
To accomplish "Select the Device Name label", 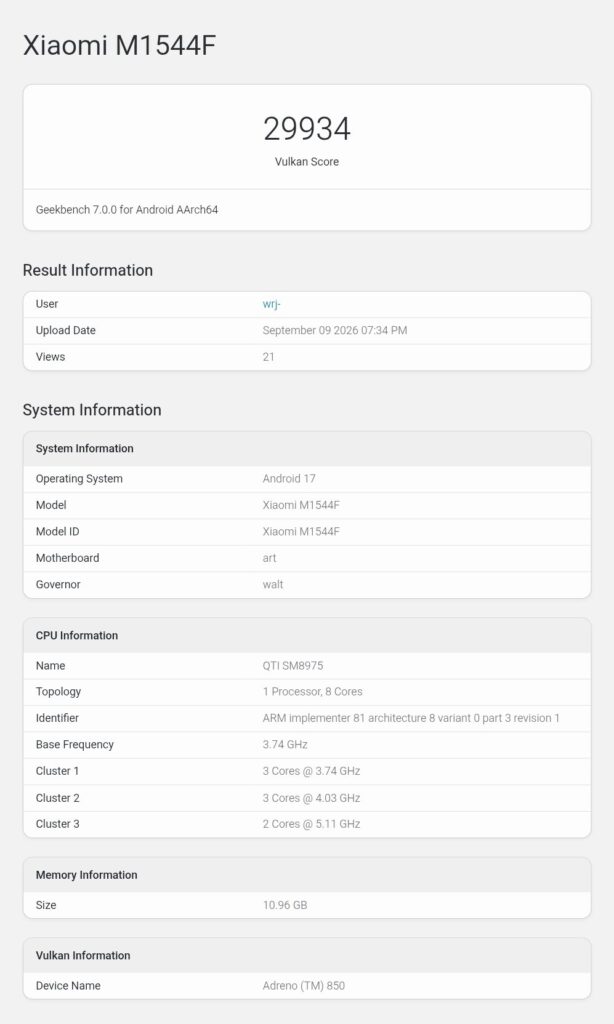I will 68,986.
